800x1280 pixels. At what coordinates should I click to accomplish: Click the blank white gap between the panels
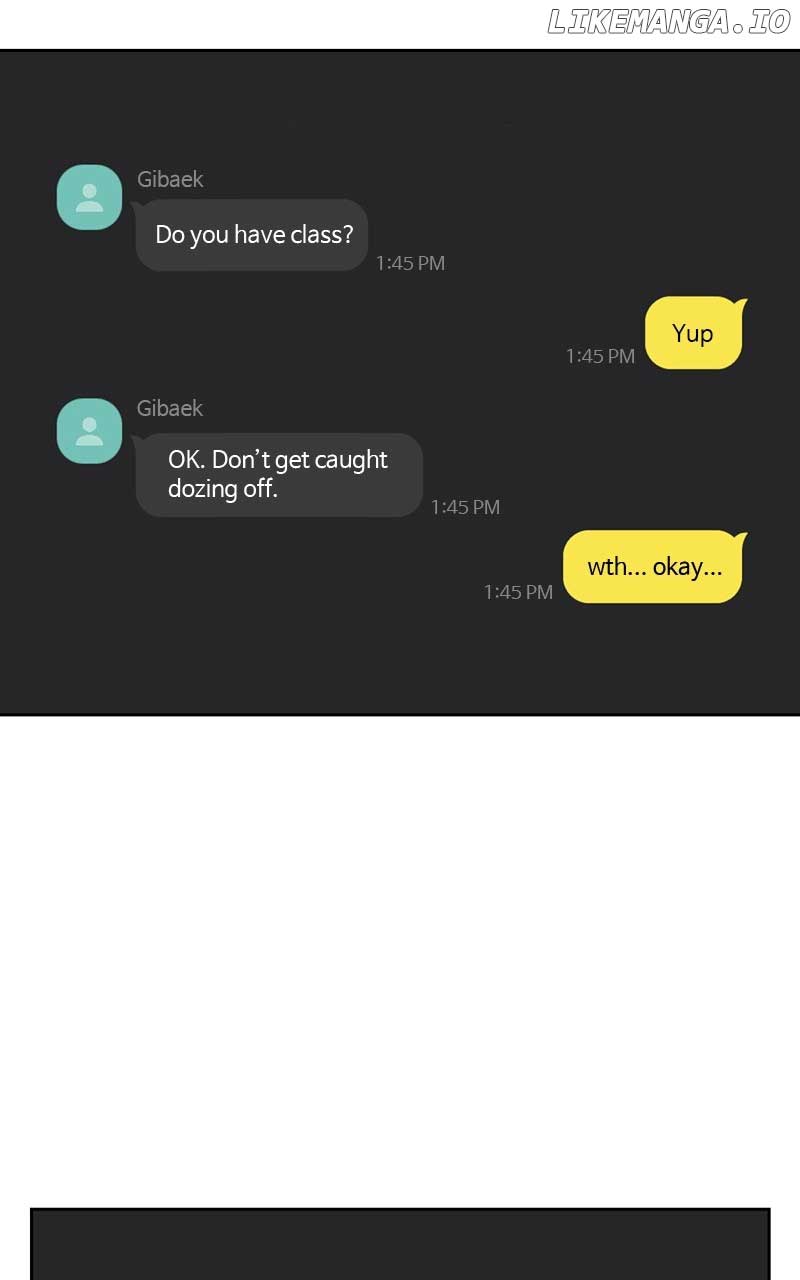coord(400,960)
